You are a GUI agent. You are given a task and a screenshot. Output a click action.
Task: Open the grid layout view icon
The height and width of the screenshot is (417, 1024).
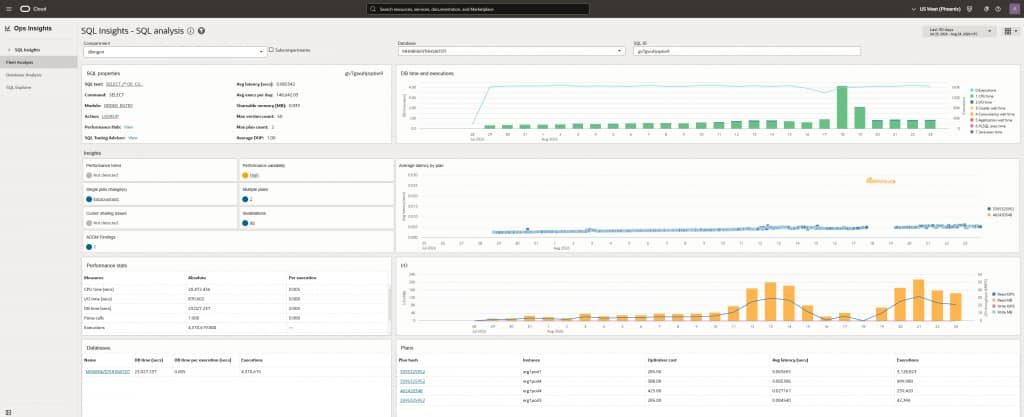[1009, 31]
